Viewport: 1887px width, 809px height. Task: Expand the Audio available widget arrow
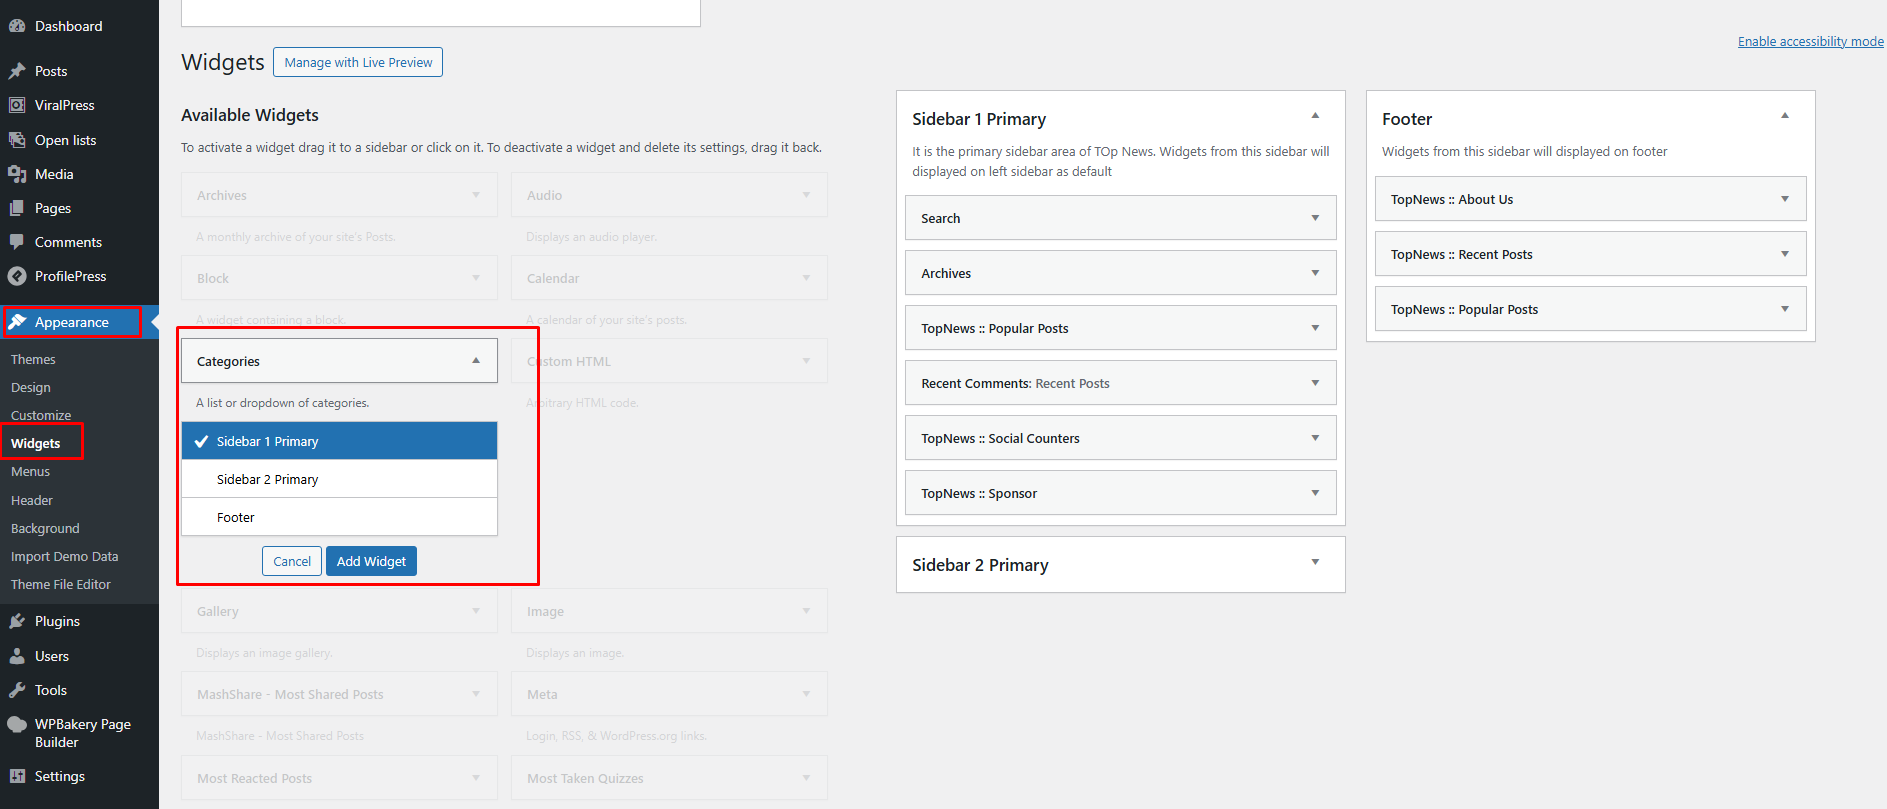pos(806,195)
